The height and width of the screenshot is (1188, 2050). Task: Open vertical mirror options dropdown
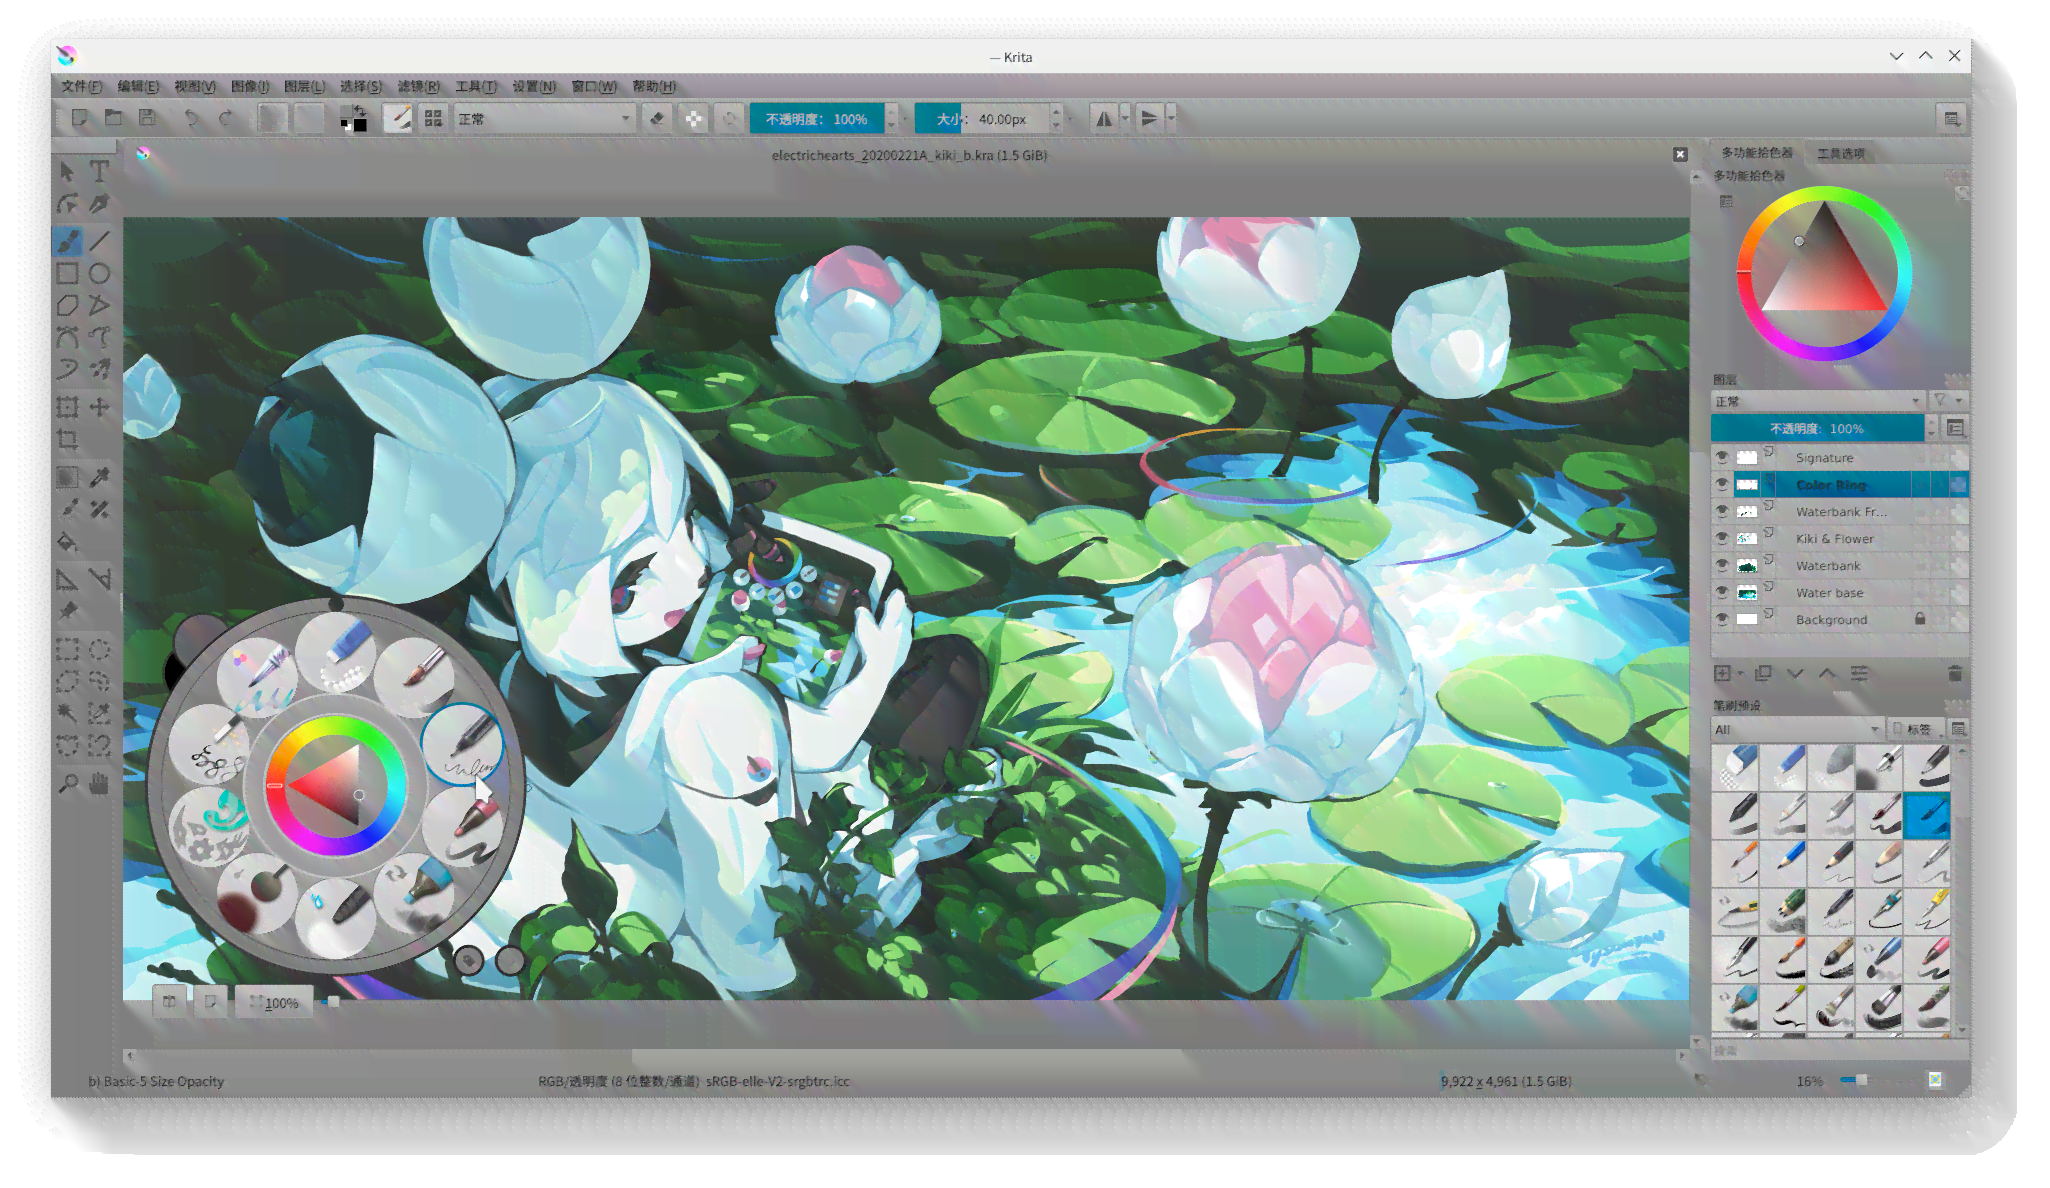[1171, 119]
